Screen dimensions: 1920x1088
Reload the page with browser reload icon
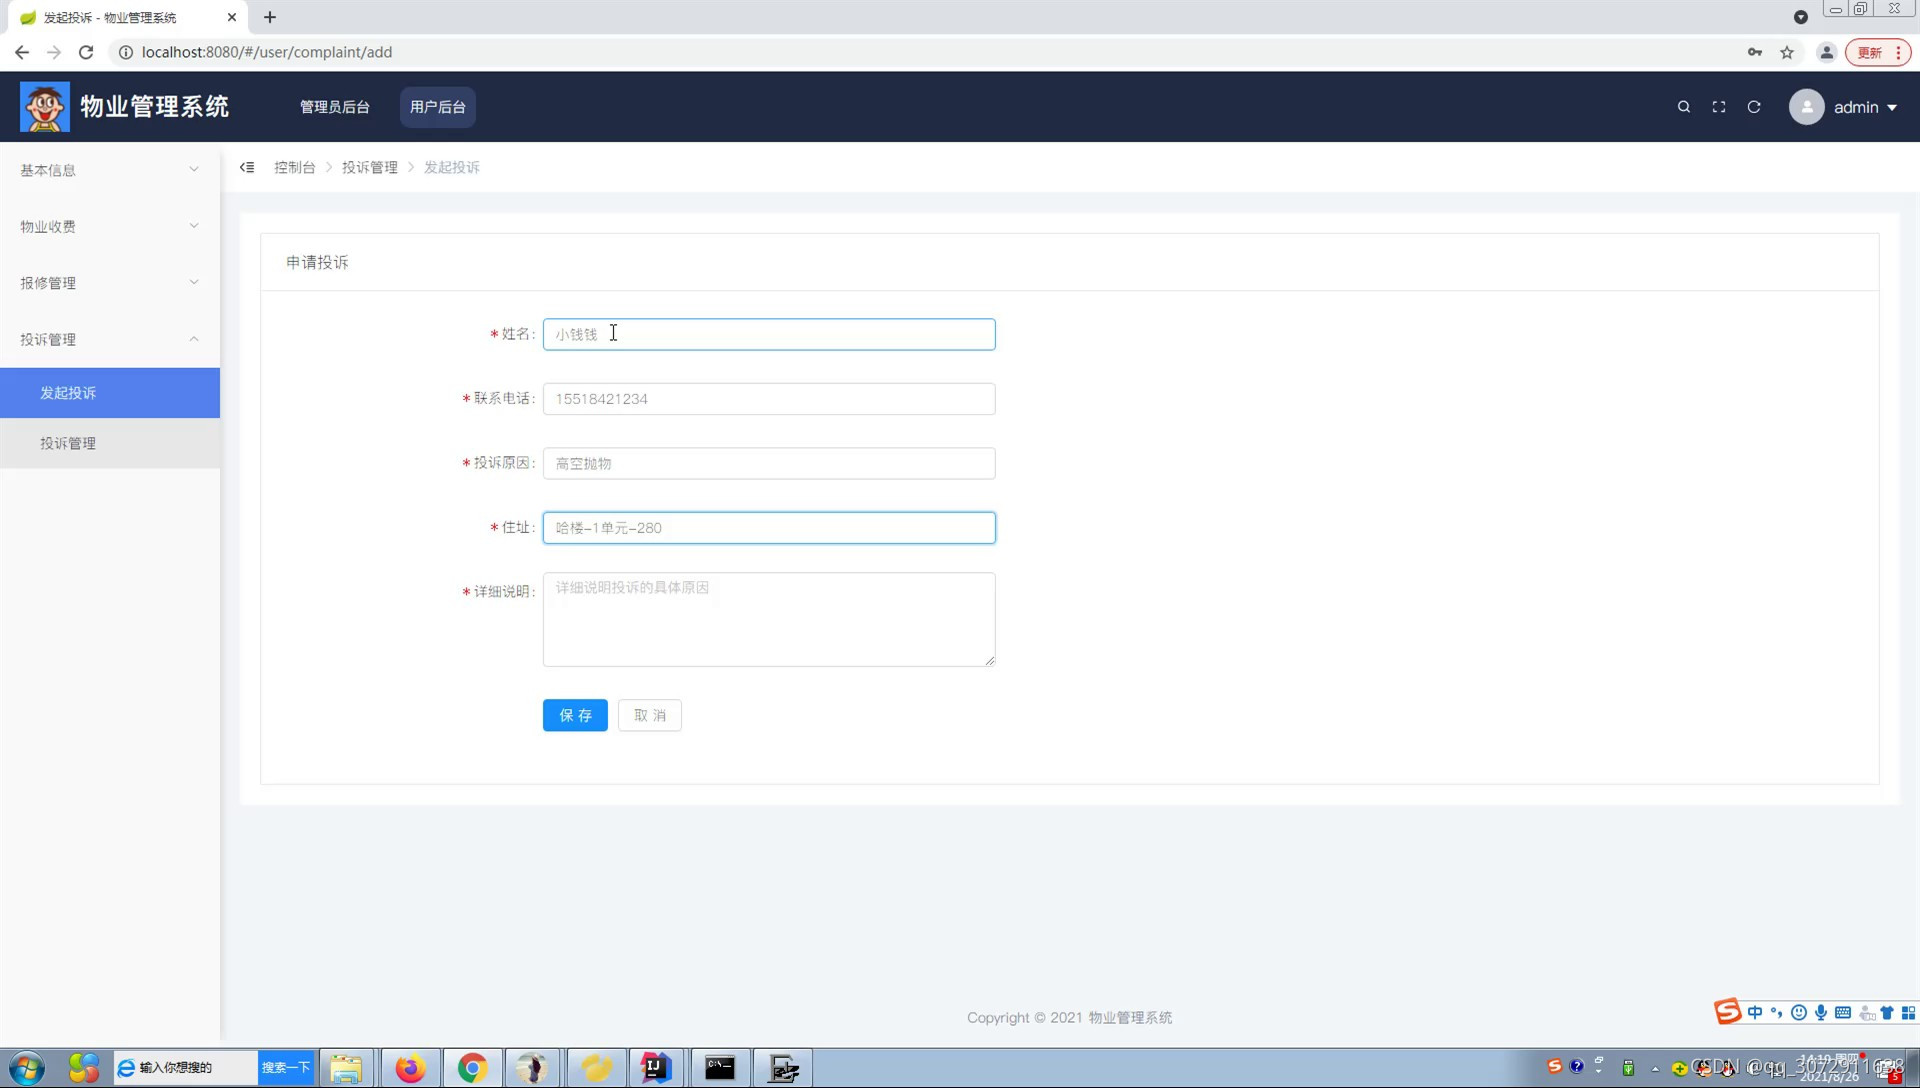click(86, 52)
